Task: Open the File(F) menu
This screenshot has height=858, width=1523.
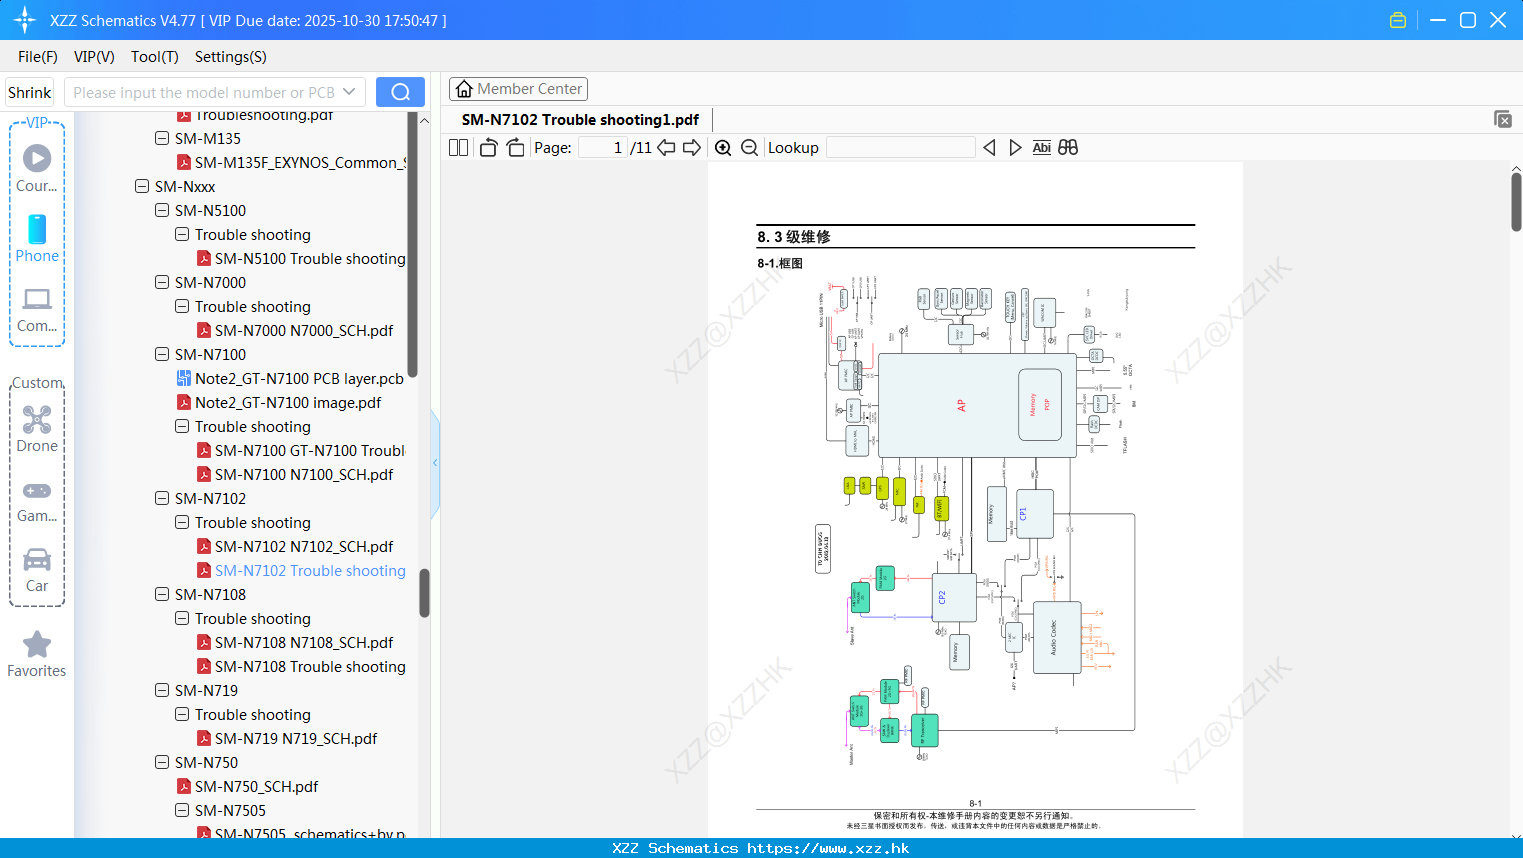Action: [38, 57]
